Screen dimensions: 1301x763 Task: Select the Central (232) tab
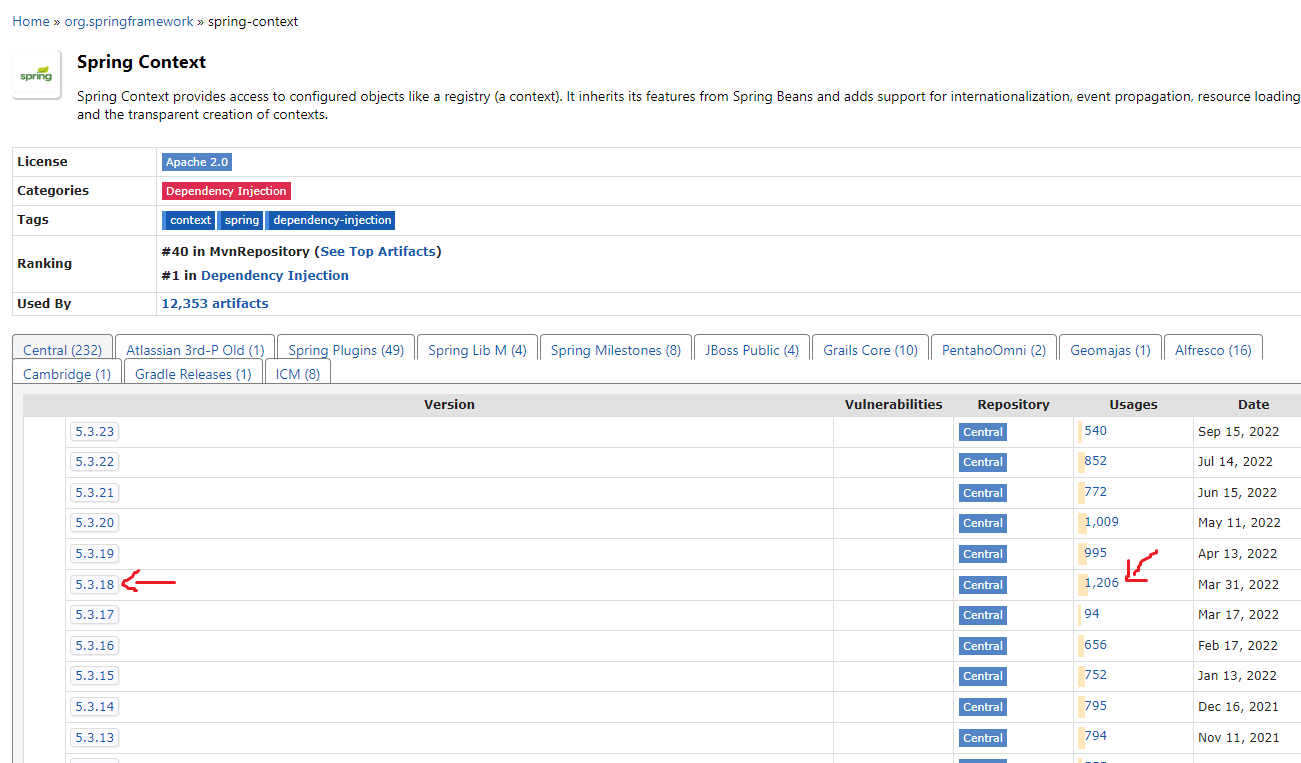tap(62, 350)
